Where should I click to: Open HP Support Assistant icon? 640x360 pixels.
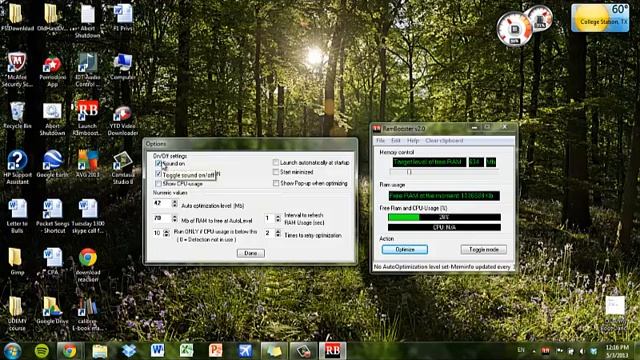pos(17,167)
